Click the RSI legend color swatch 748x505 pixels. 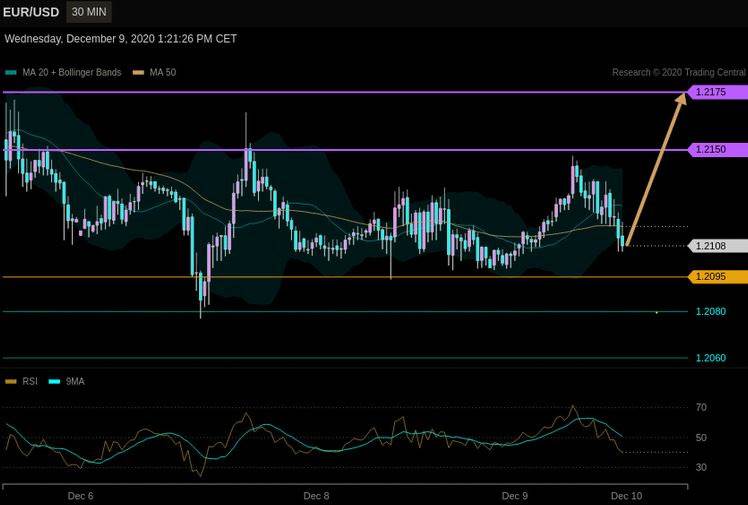tap(10, 381)
